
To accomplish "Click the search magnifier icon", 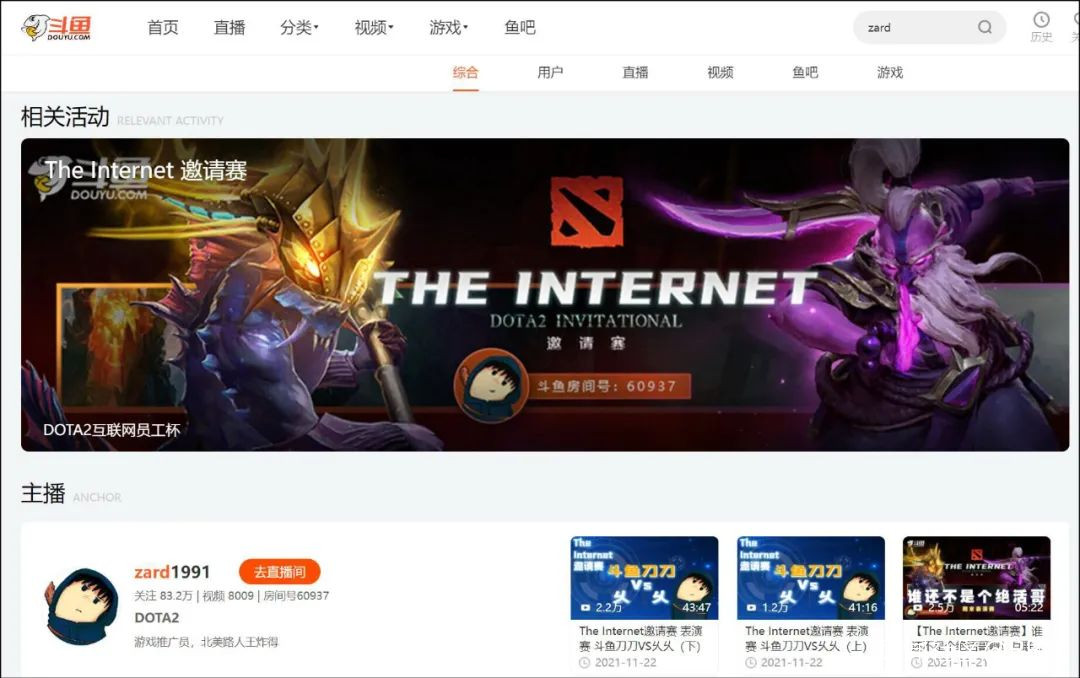I will [x=985, y=27].
